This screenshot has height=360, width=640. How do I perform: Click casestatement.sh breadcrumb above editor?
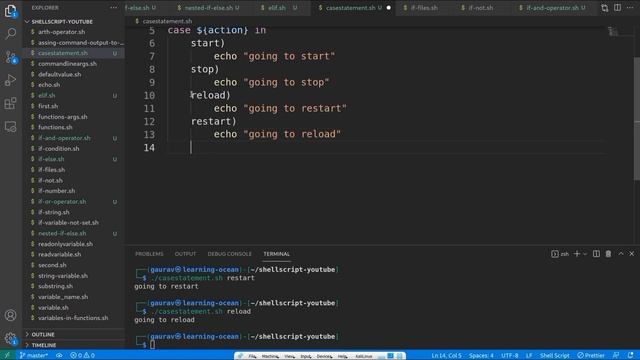point(167,21)
